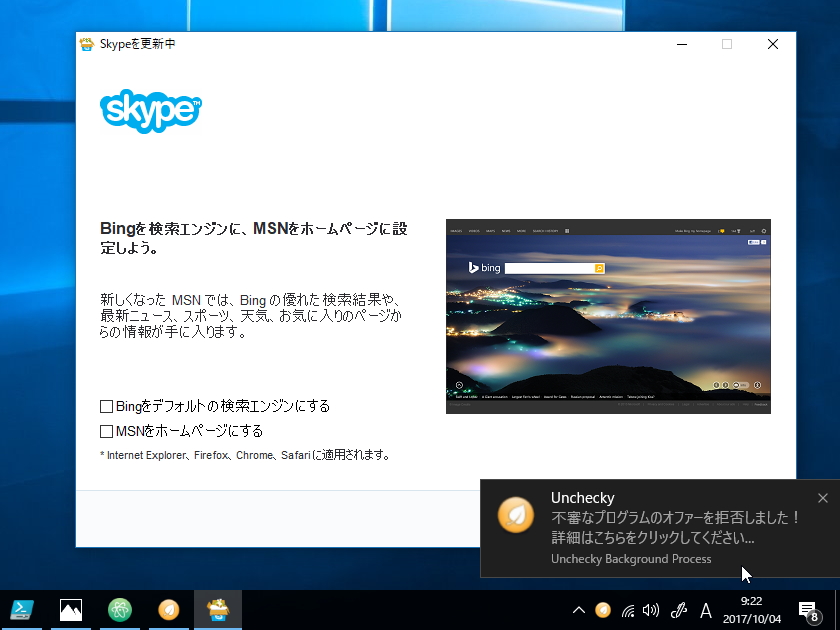Open Atom editor from the taskbar
Viewport: 840px width, 630px height.
tap(120, 610)
